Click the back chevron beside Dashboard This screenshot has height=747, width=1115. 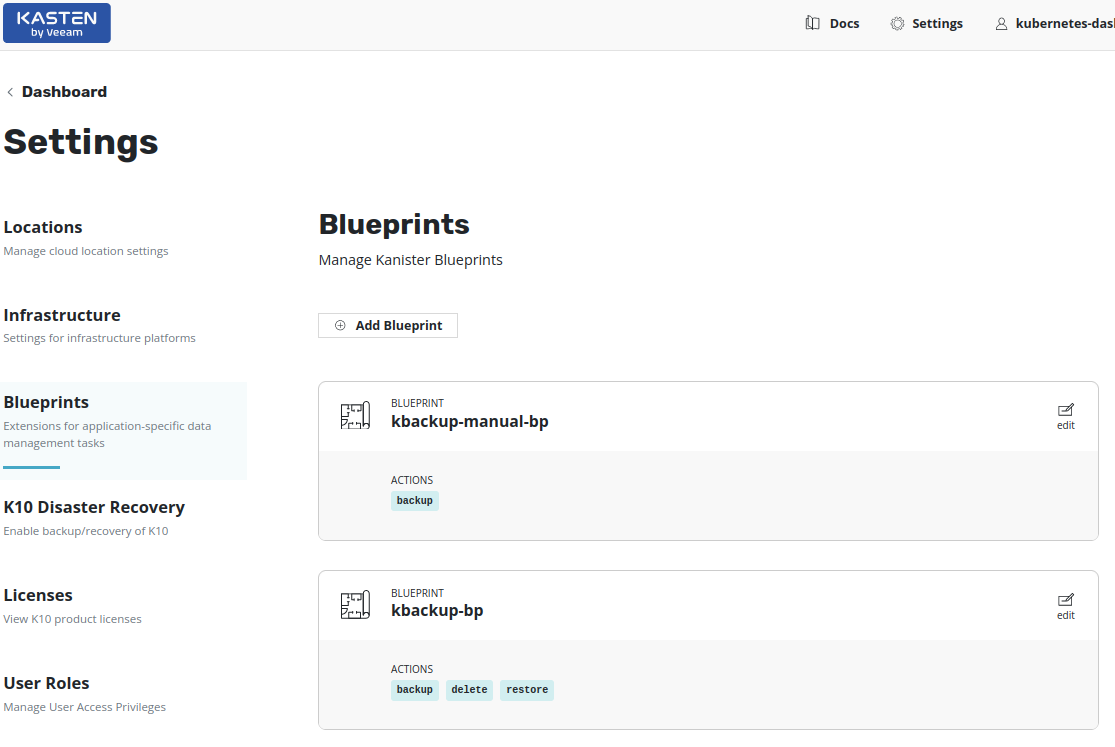click(x=10, y=92)
